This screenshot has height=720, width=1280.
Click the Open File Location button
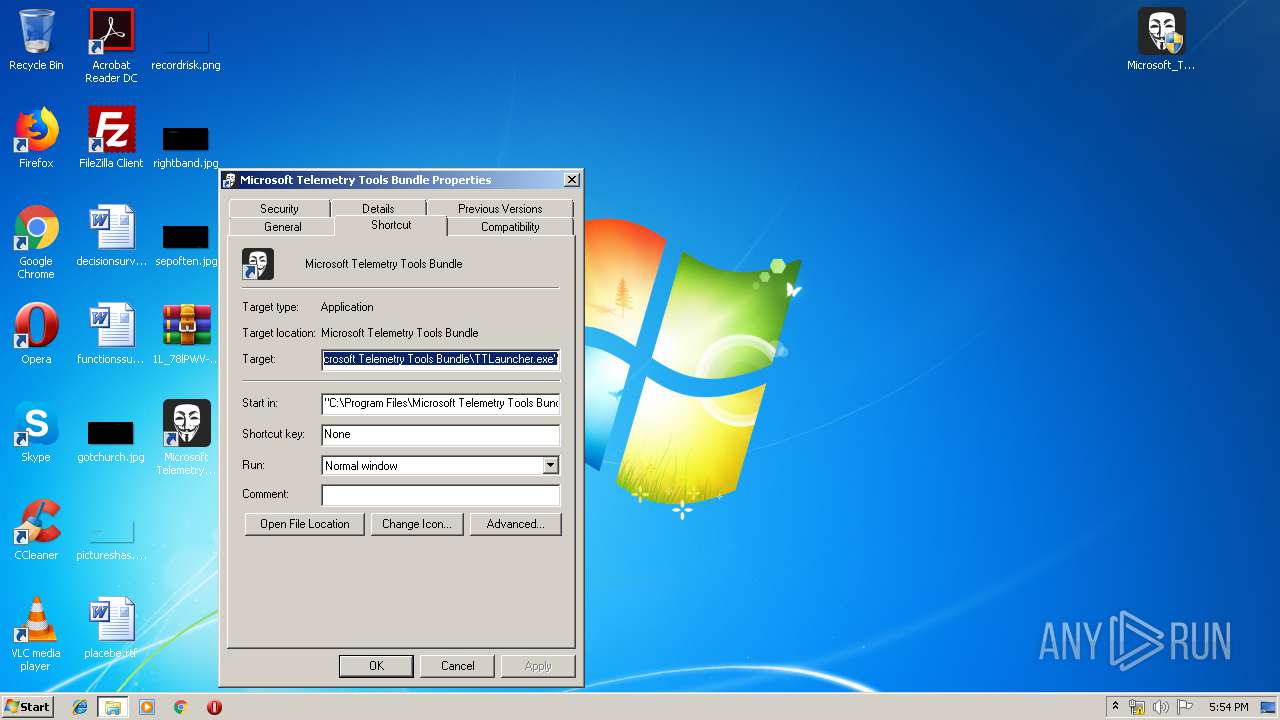[305, 524]
